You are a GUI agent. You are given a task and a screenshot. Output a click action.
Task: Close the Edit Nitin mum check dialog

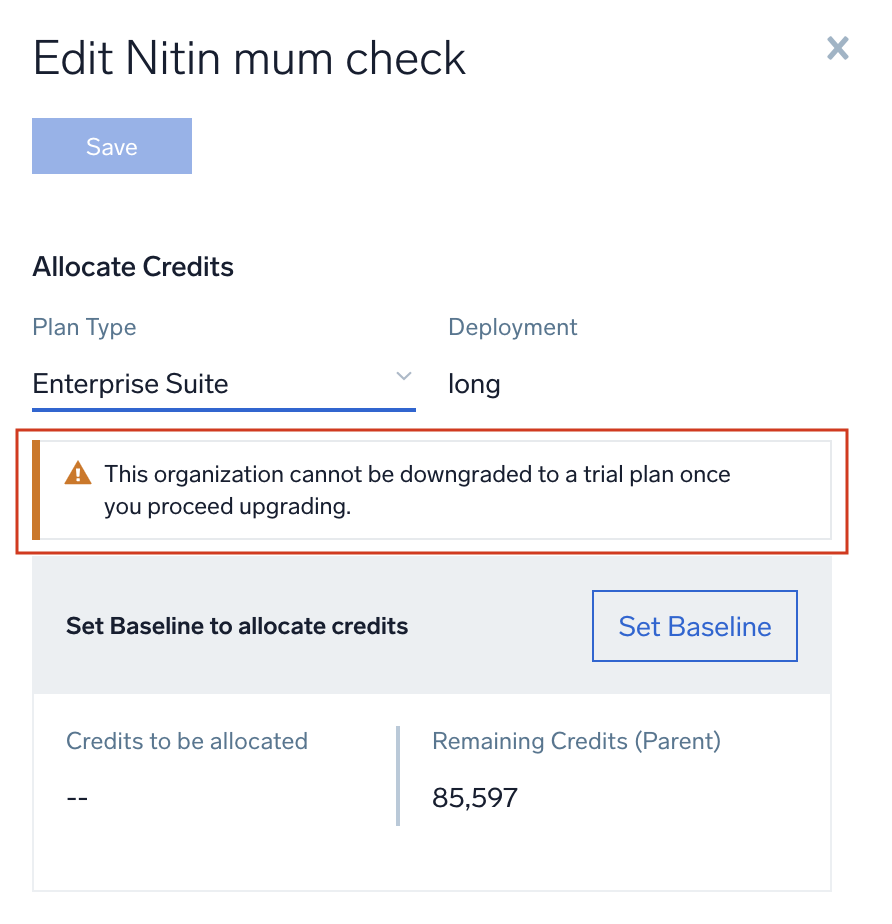click(837, 48)
